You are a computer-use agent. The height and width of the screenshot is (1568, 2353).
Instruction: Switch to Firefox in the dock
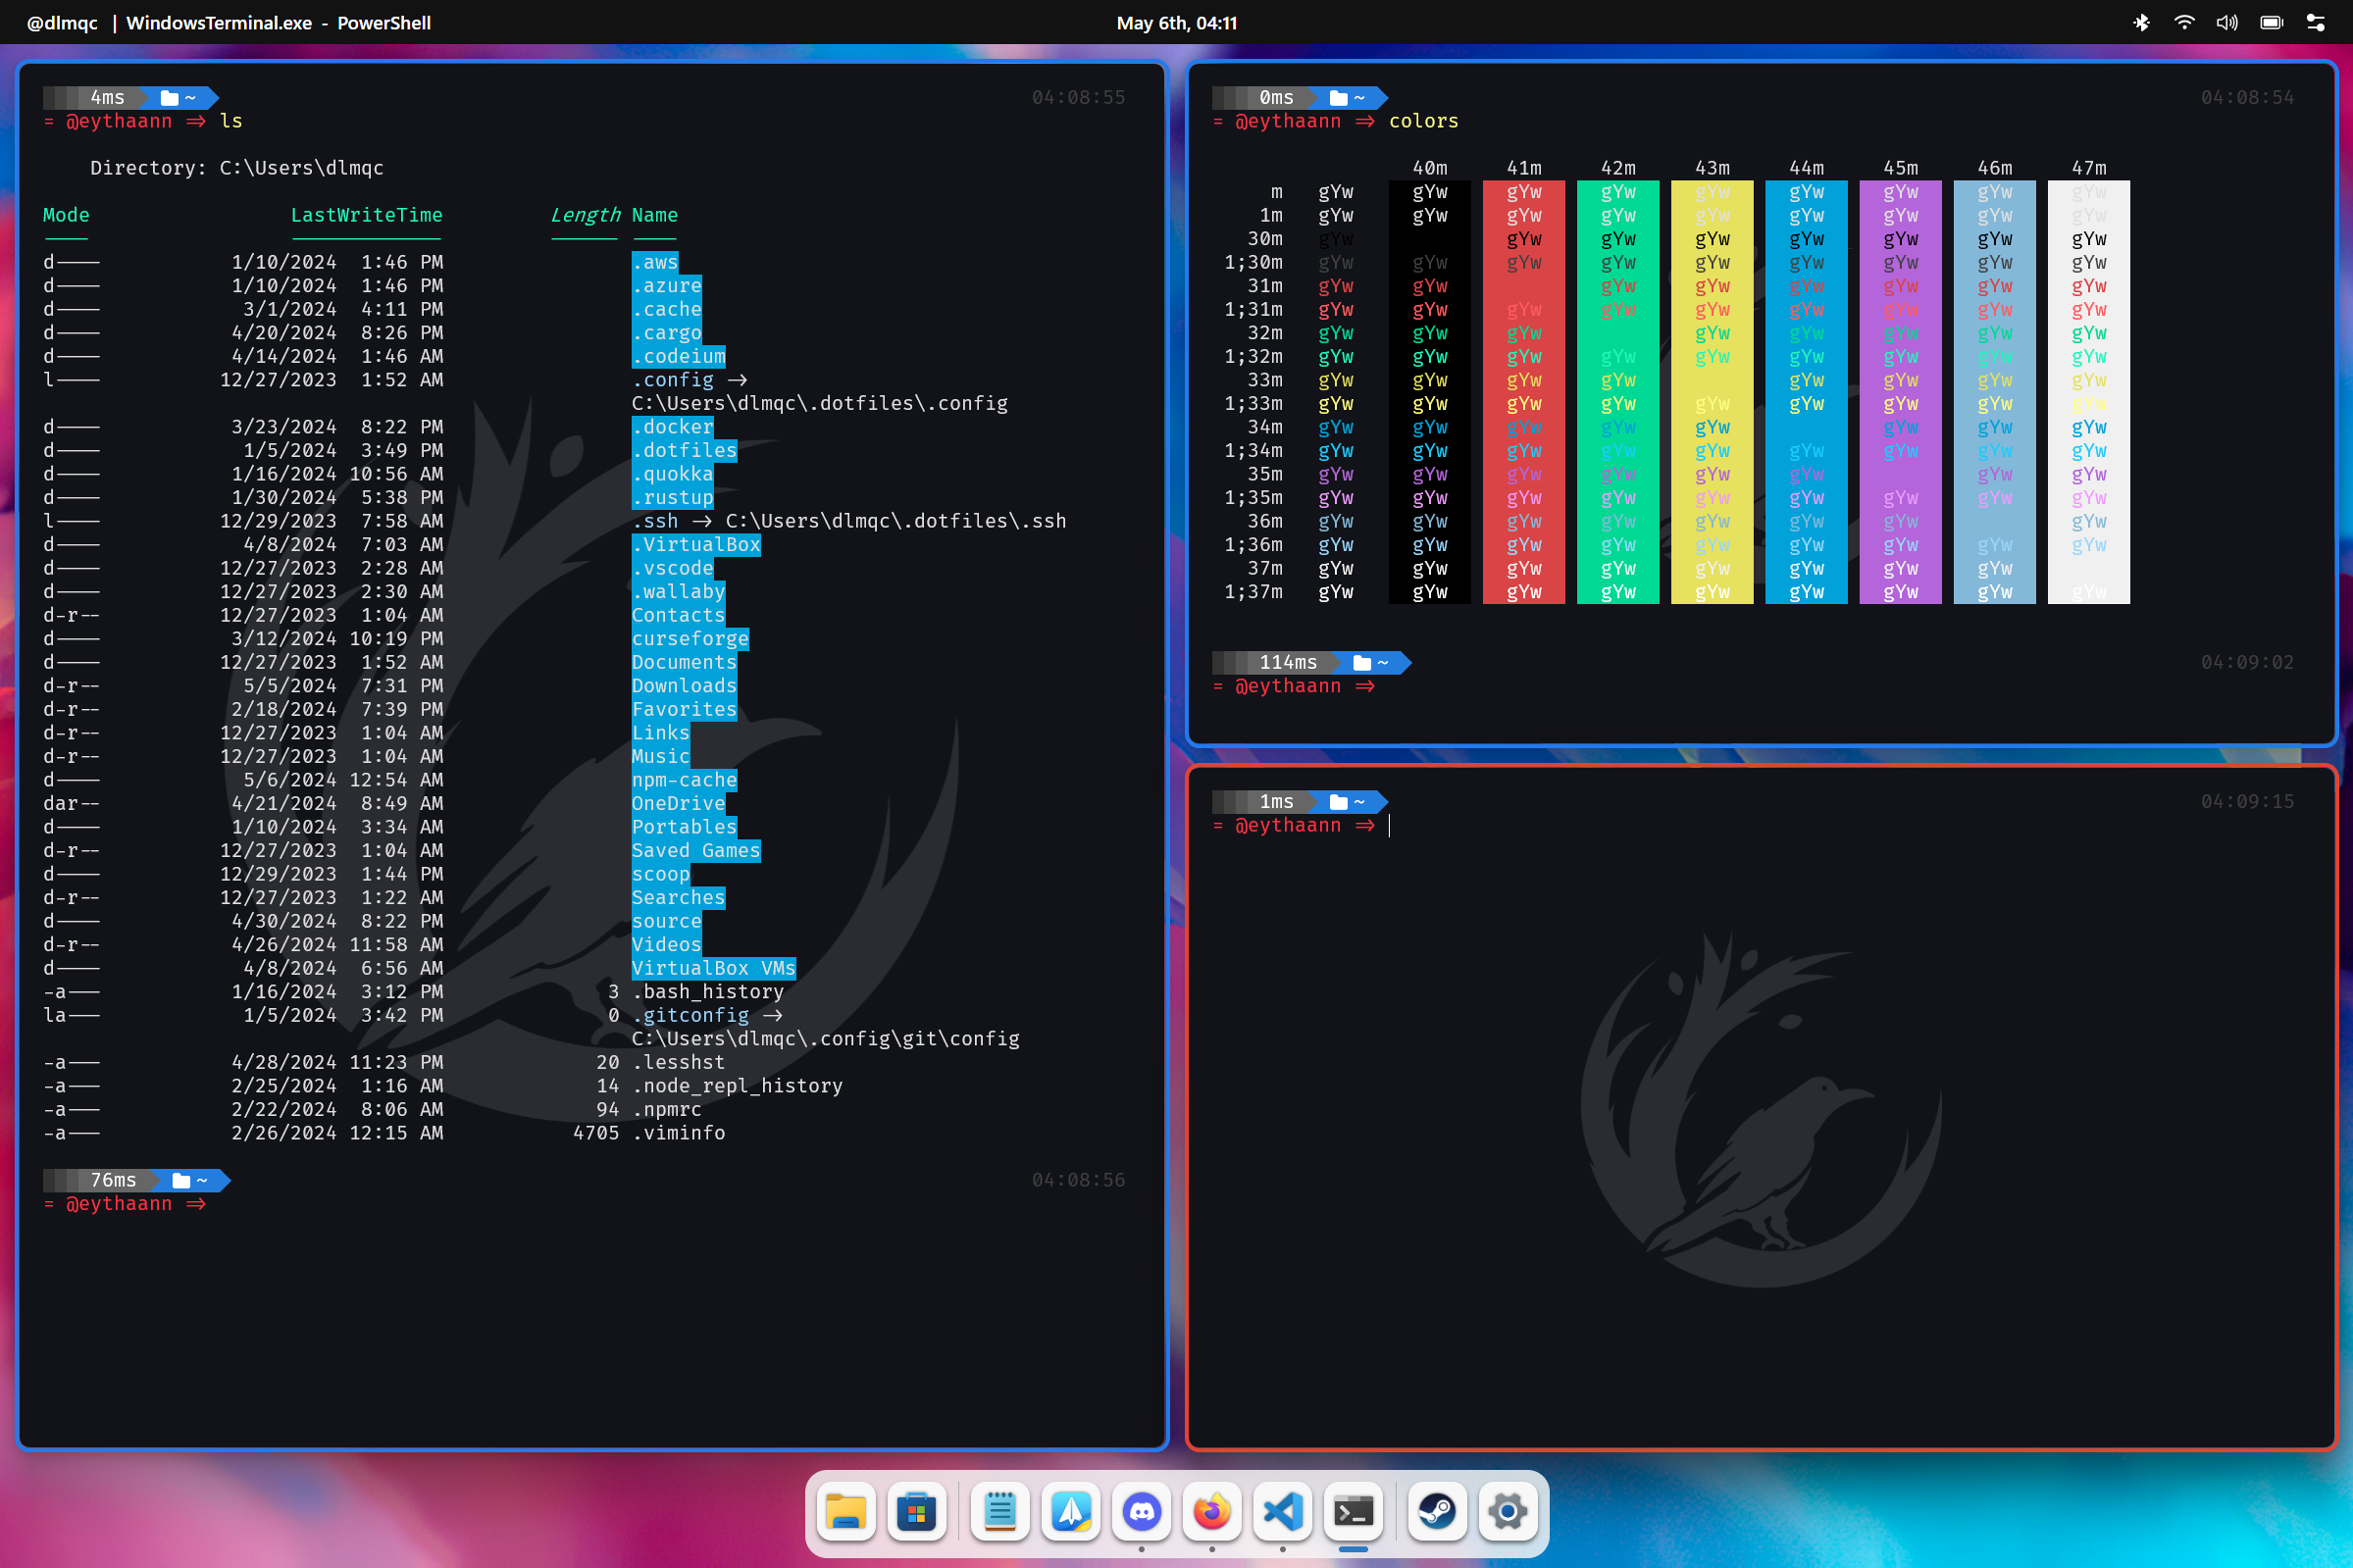pyautogui.click(x=1212, y=1511)
